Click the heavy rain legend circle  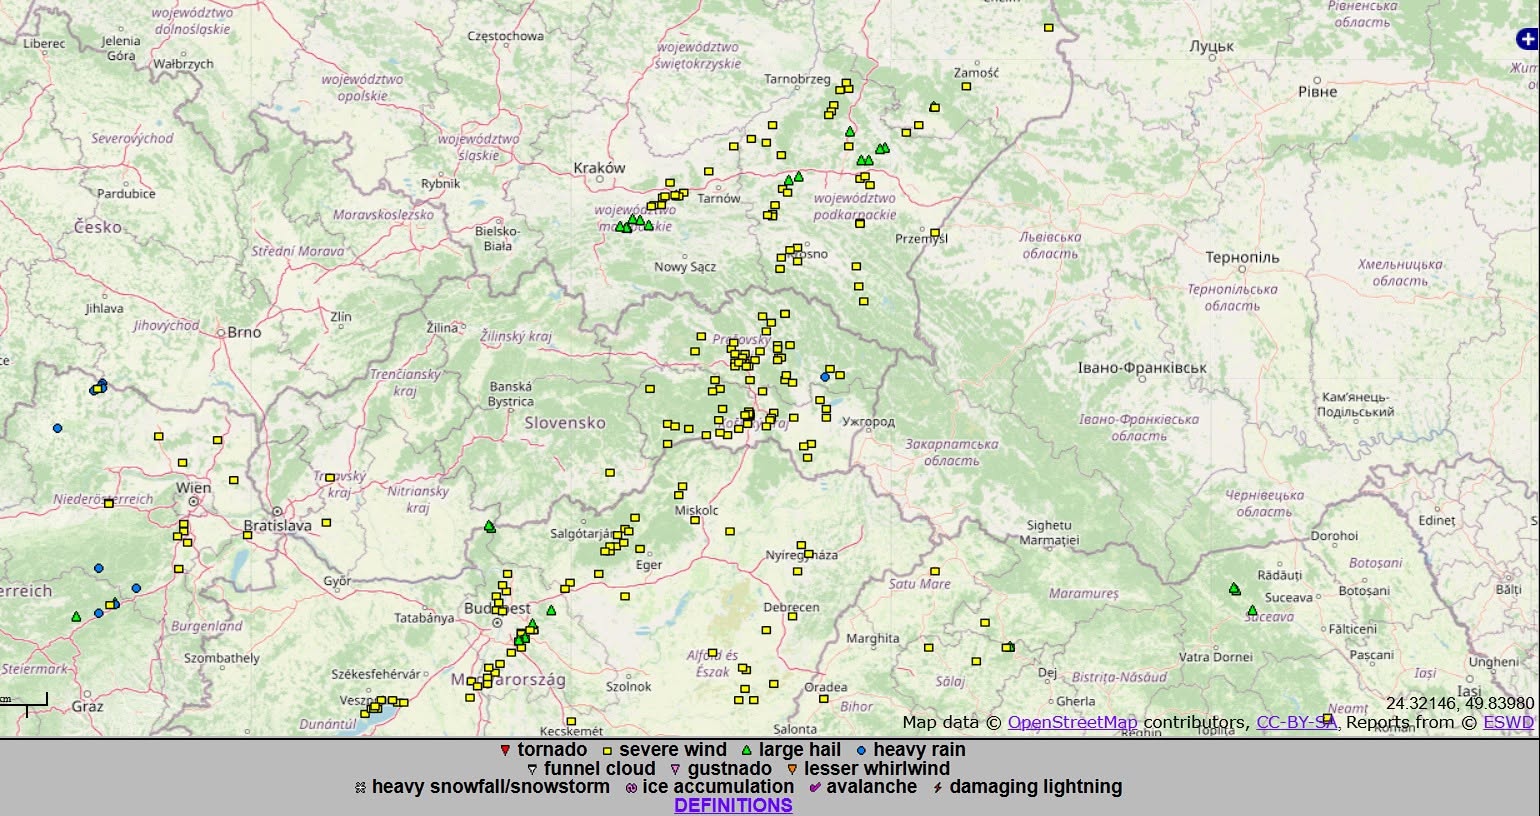point(861,750)
